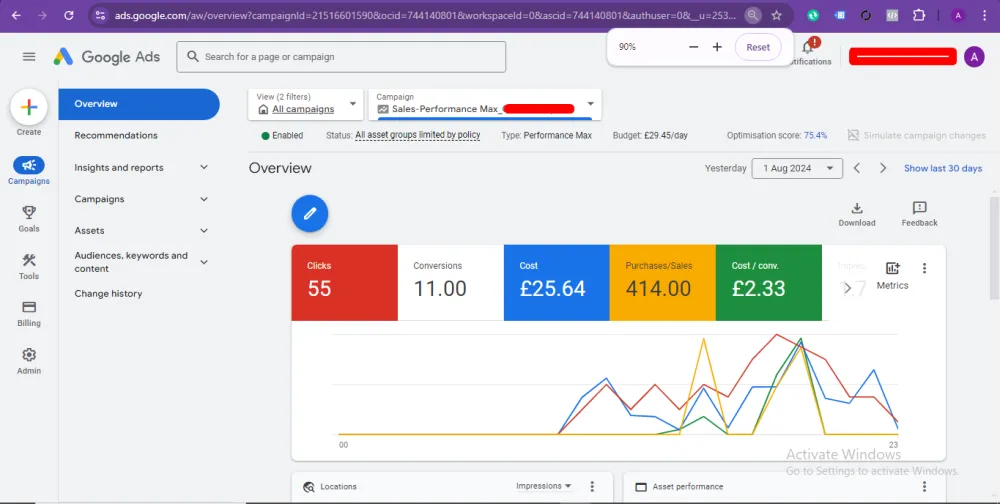Open the Billing section
Image resolution: width=1000 pixels, height=504 pixels.
tap(29, 314)
